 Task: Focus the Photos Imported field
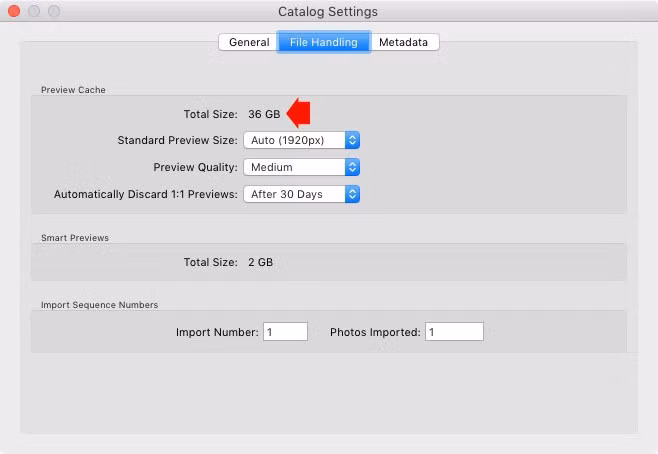[x=454, y=332]
